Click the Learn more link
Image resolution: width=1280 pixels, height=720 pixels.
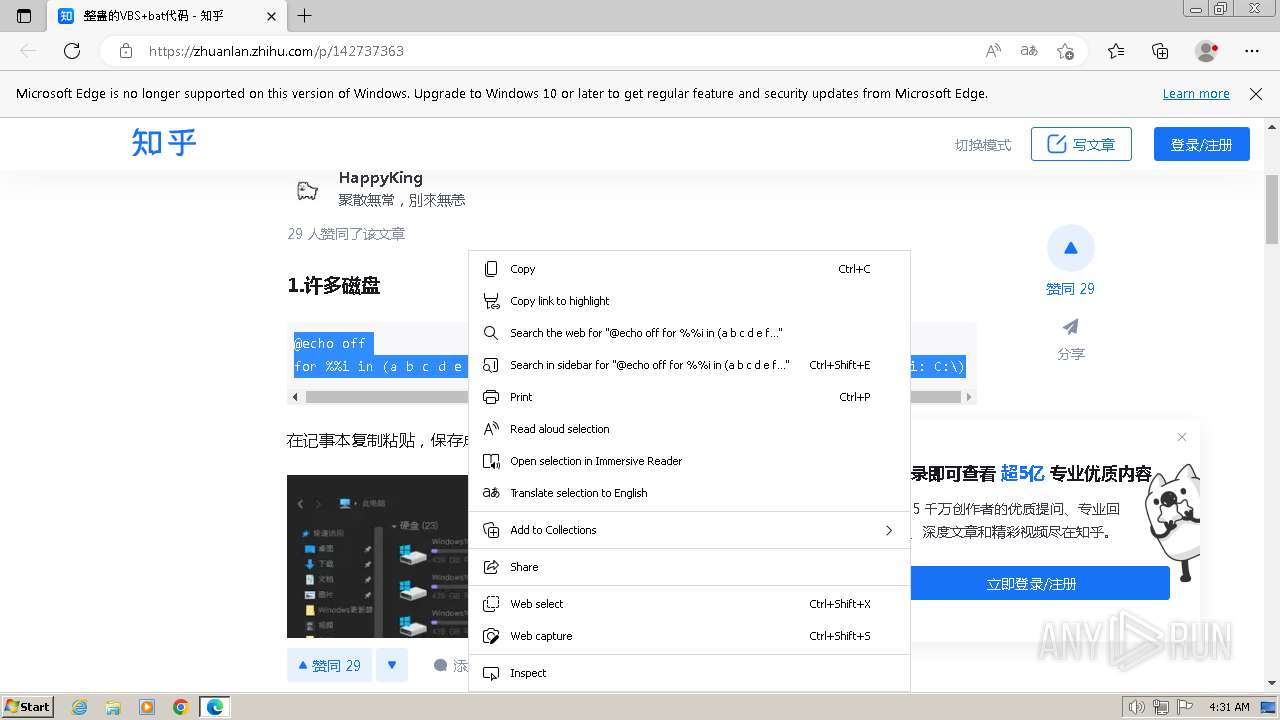[x=1196, y=93]
